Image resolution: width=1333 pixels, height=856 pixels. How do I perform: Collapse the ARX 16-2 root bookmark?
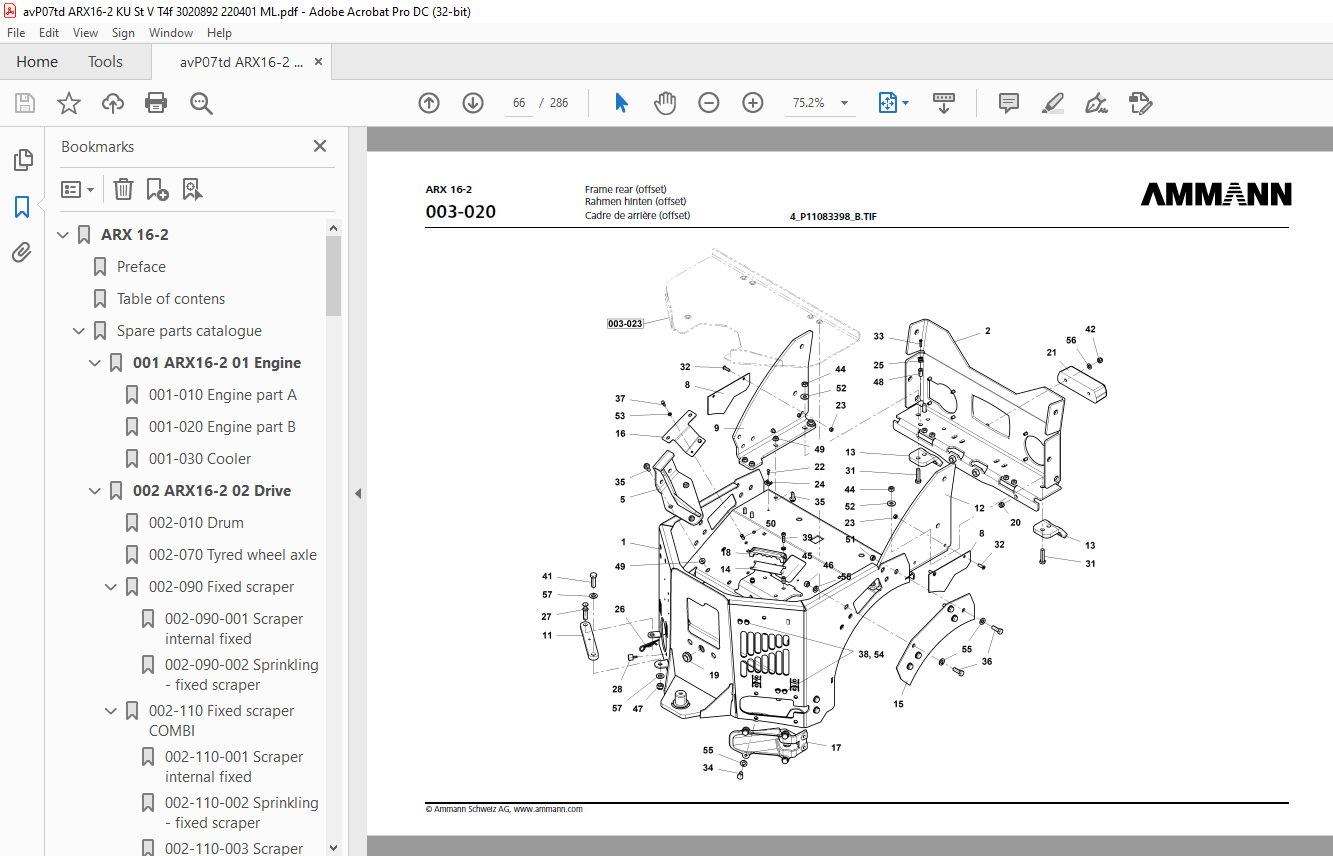click(63, 235)
